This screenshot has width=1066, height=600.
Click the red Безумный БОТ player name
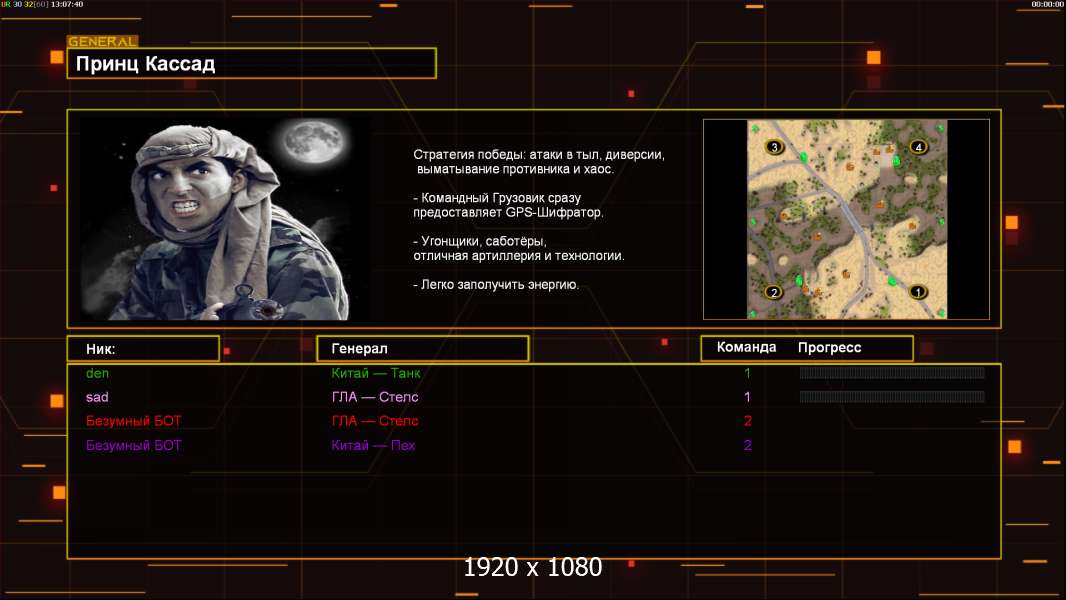point(134,421)
